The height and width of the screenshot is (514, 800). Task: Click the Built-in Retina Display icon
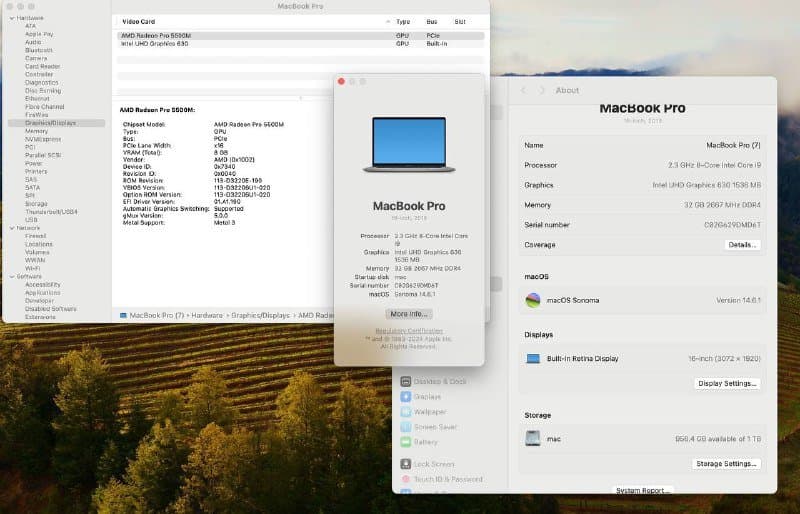(x=533, y=359)
